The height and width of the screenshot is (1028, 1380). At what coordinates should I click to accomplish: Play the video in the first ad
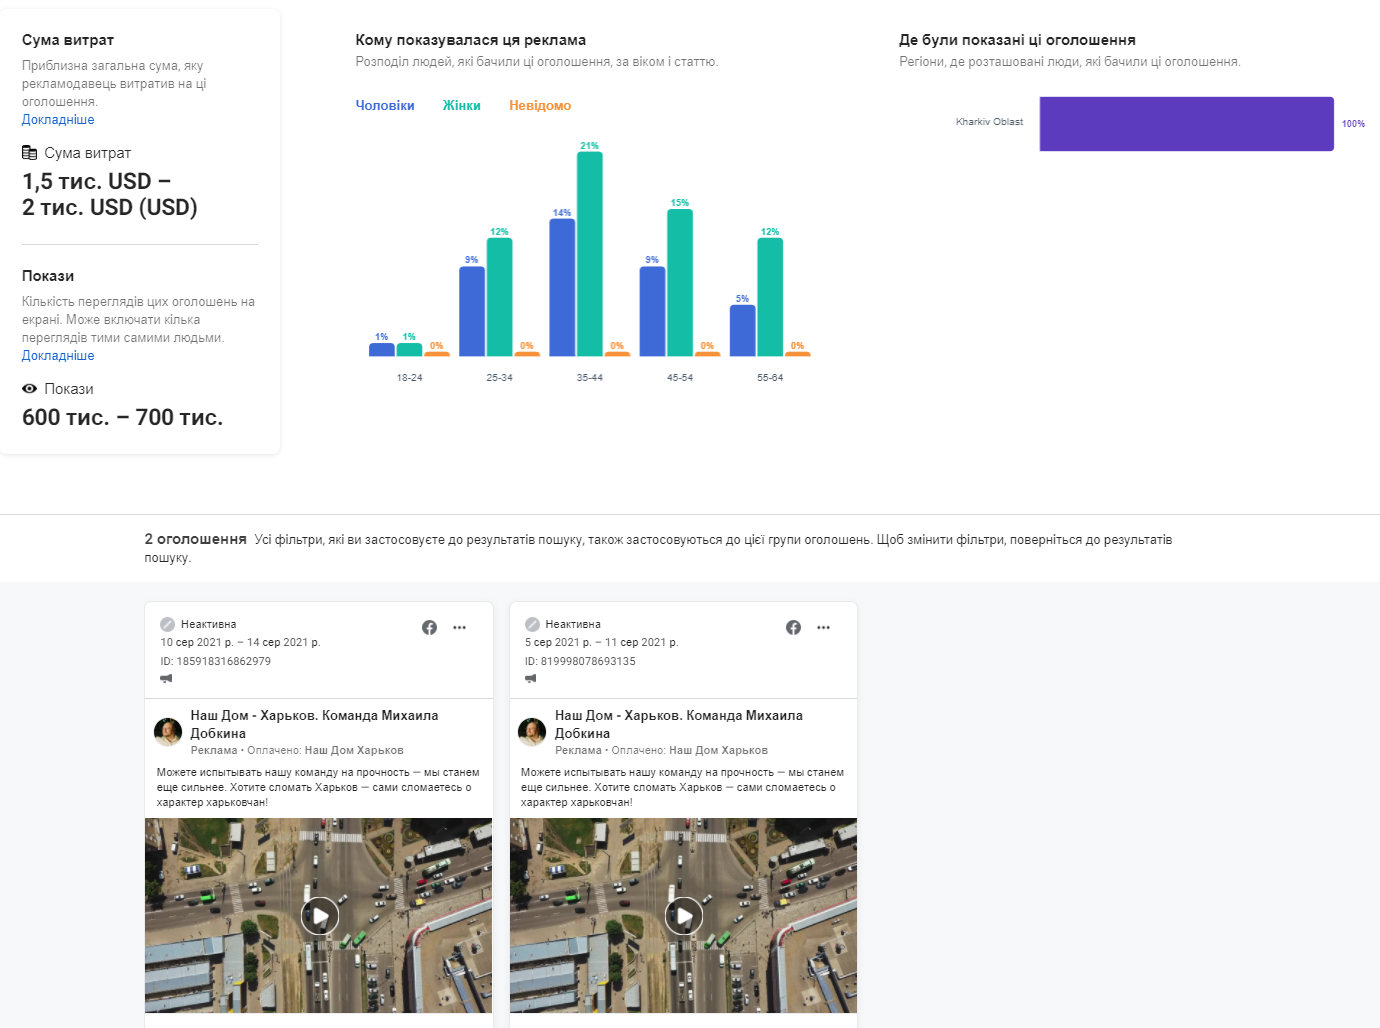tap(320, 915)
